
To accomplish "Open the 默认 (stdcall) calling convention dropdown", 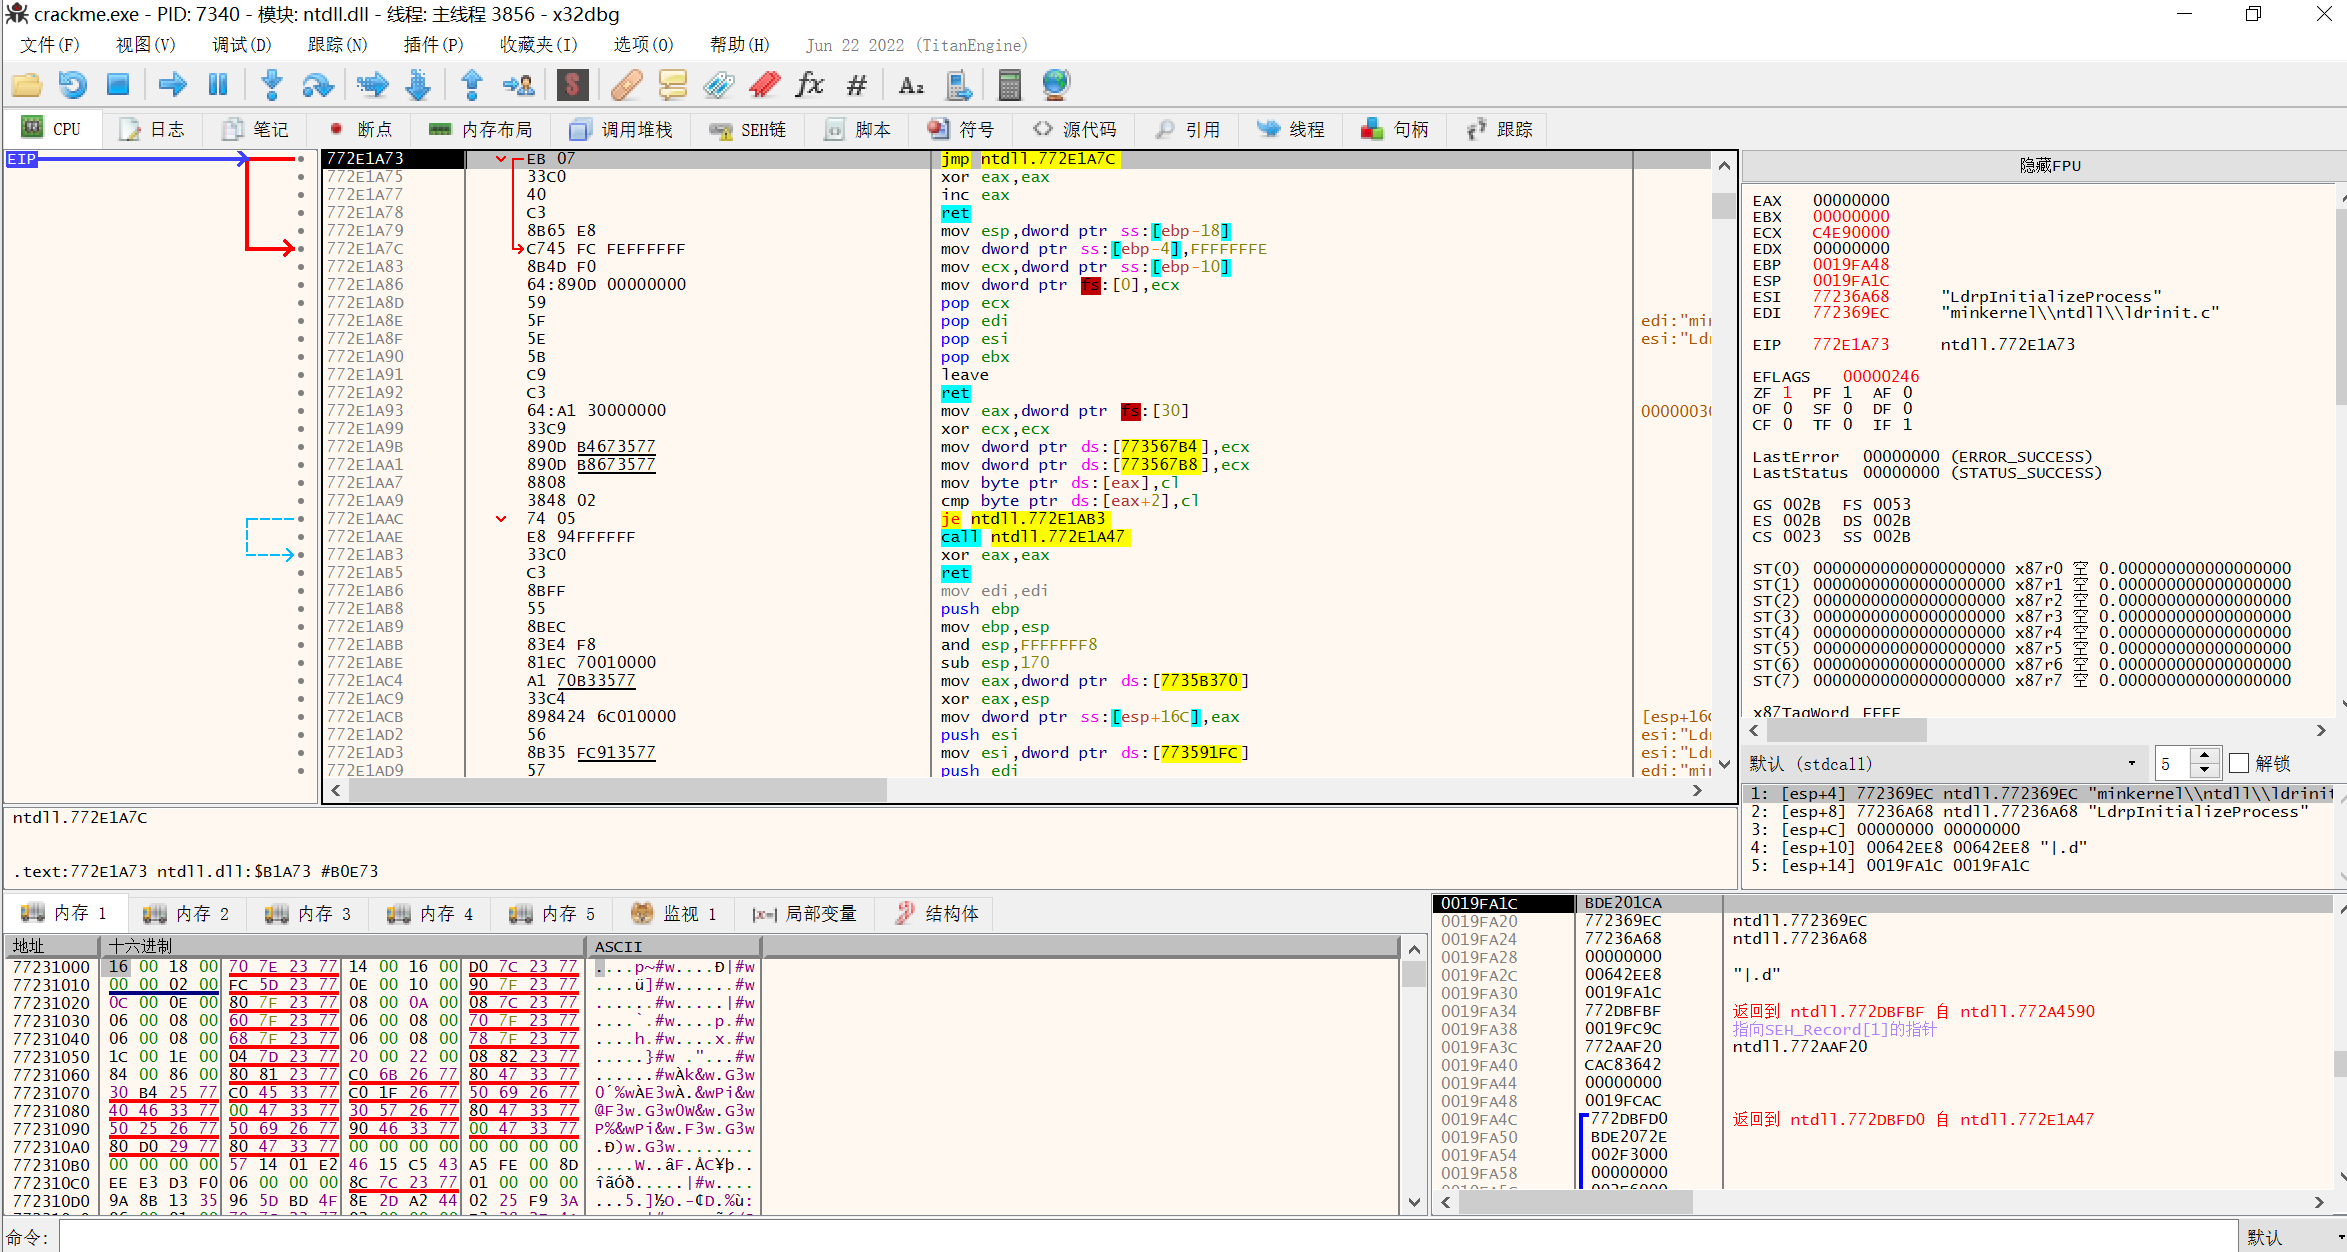I will coord(1944,764).
